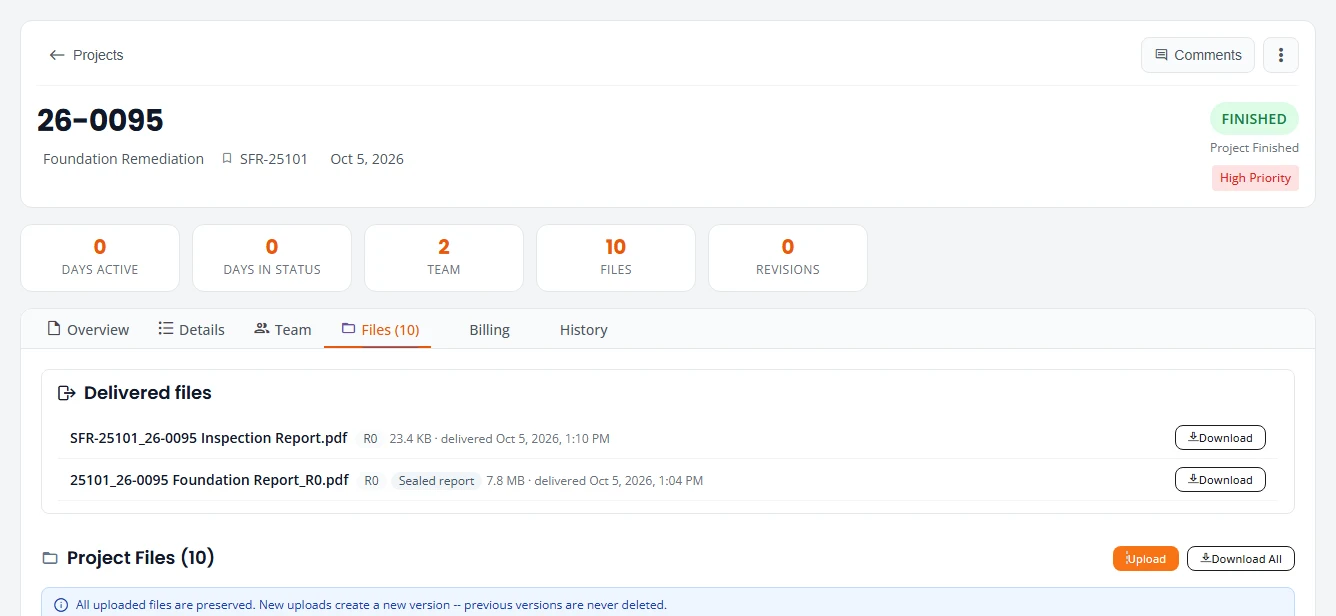Switch to the Billing tab
This screenshot has width=1336, height=616.
click(x=489, y=329)
